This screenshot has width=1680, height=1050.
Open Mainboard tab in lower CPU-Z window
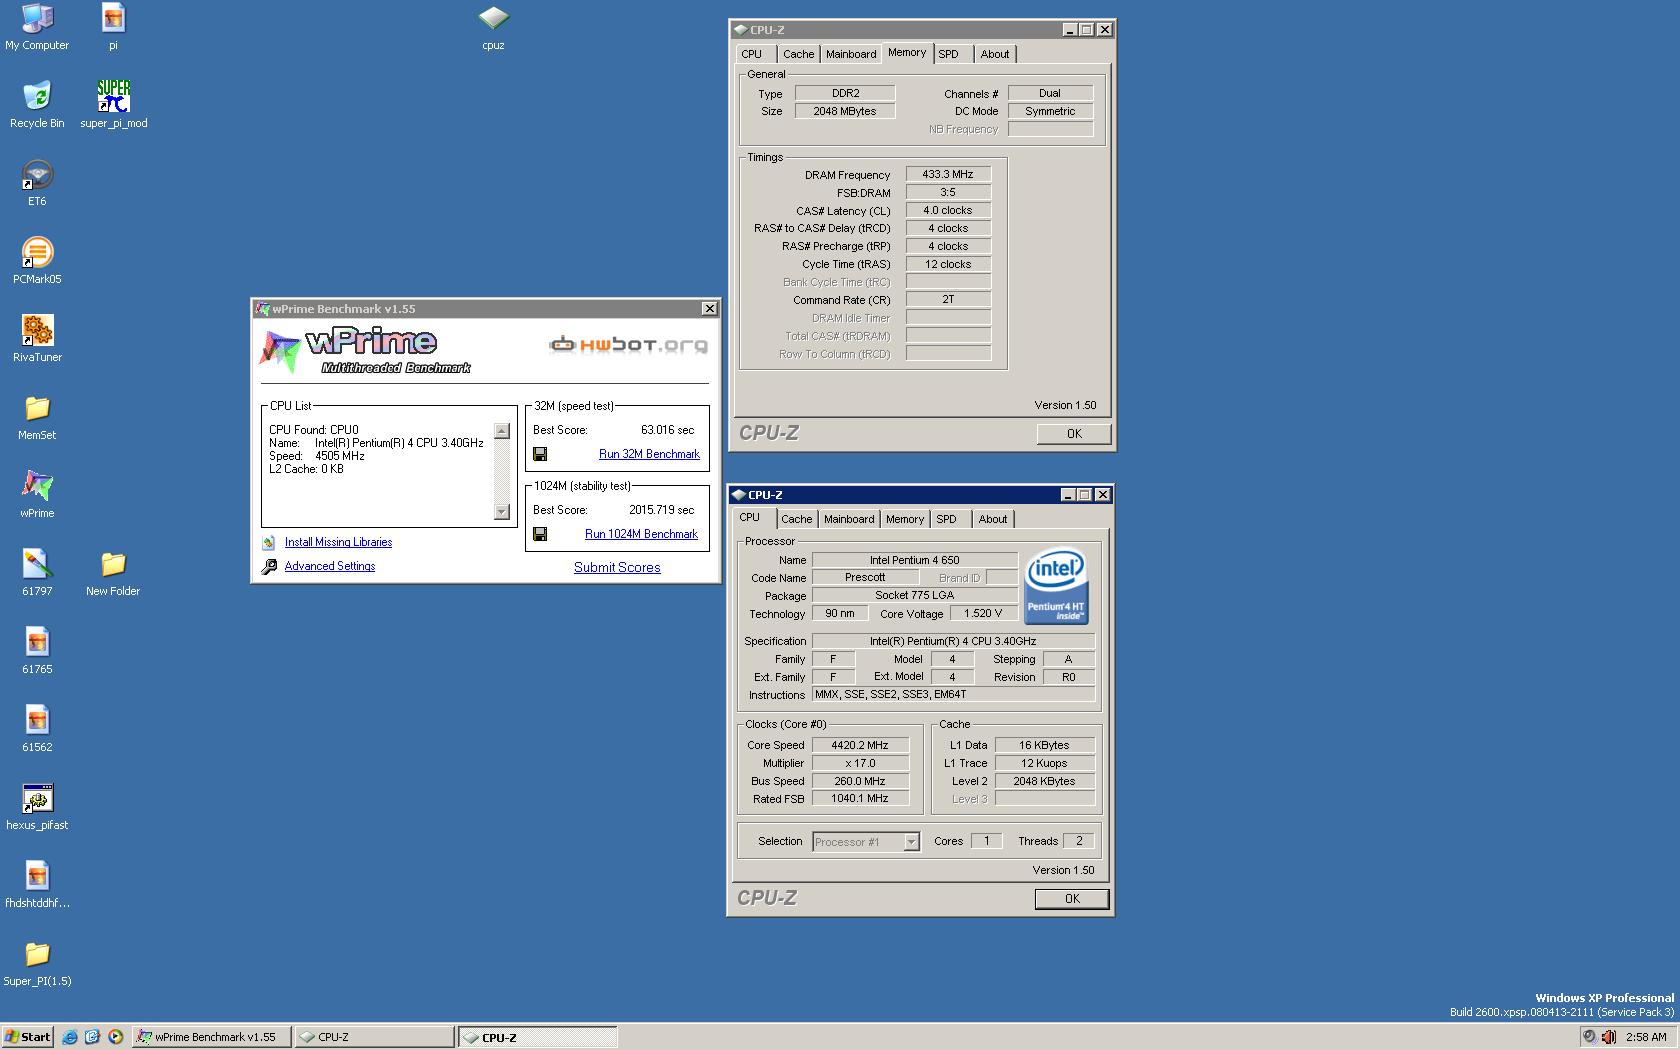pyautogui.click(x=849, y=519)
